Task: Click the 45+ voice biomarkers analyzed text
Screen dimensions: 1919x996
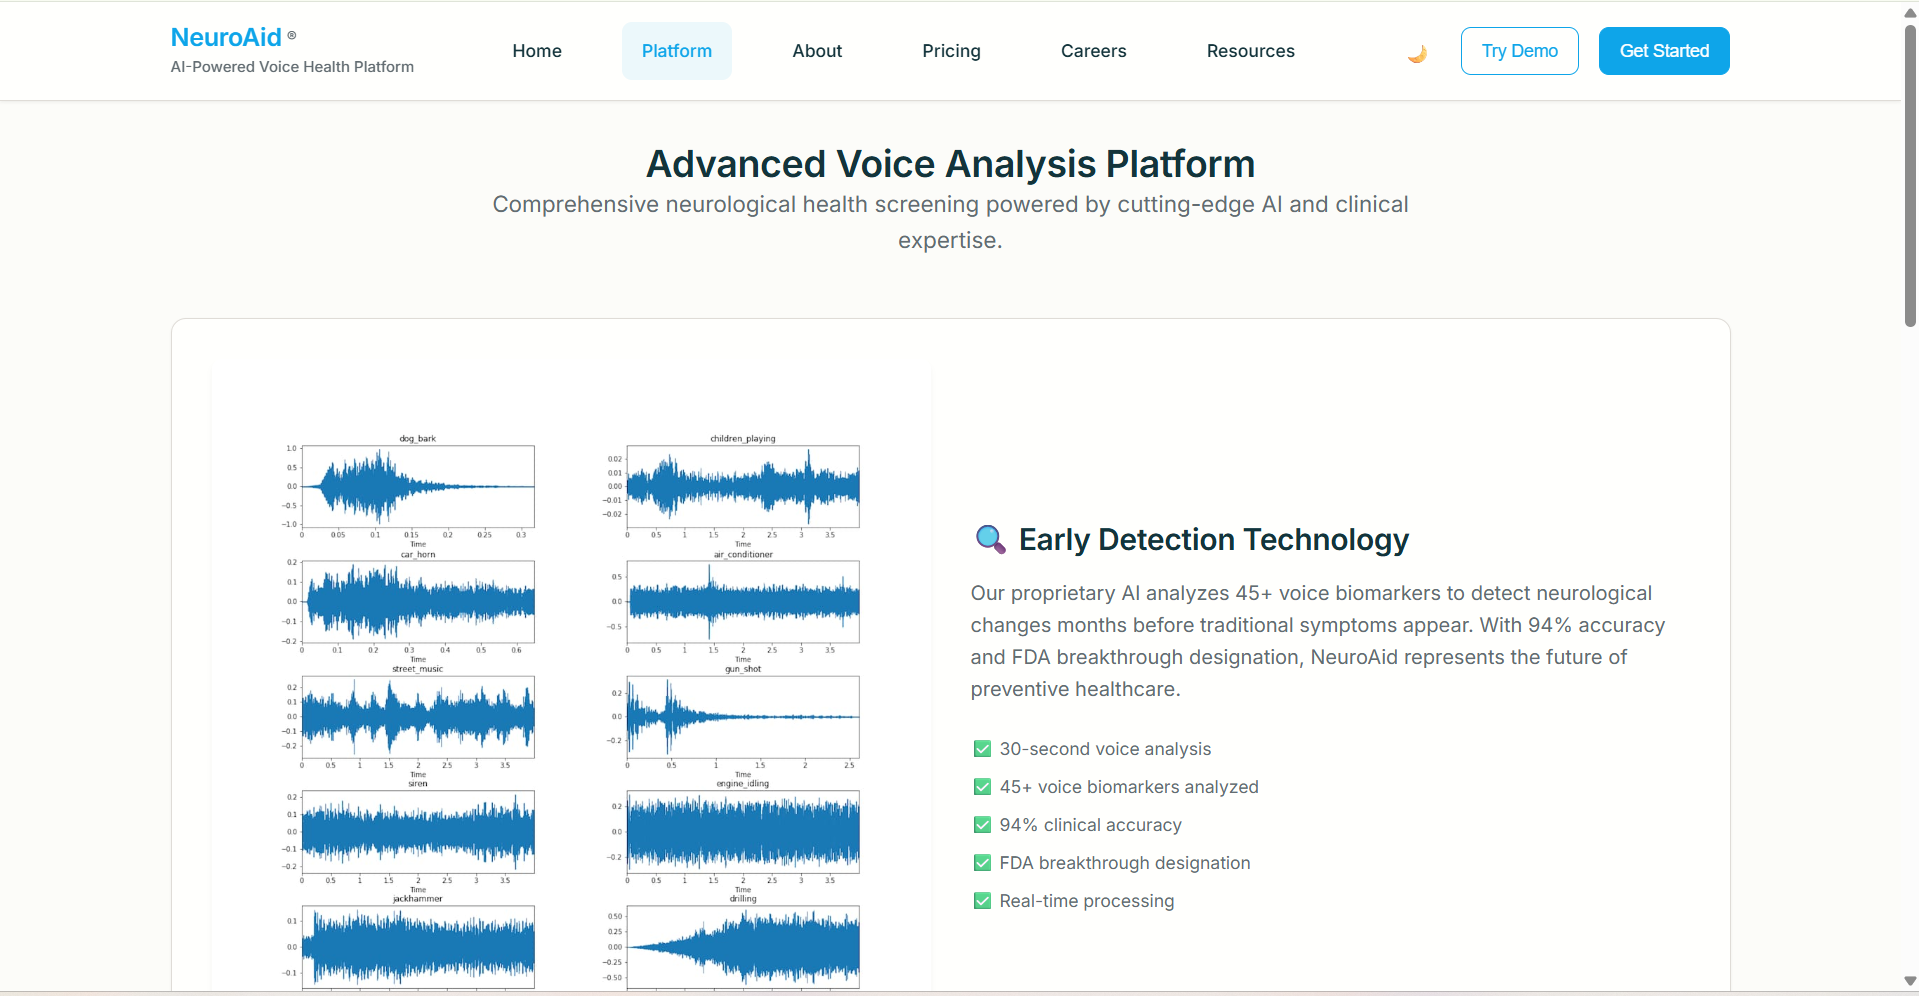Action: click(x=1129, y=787)
